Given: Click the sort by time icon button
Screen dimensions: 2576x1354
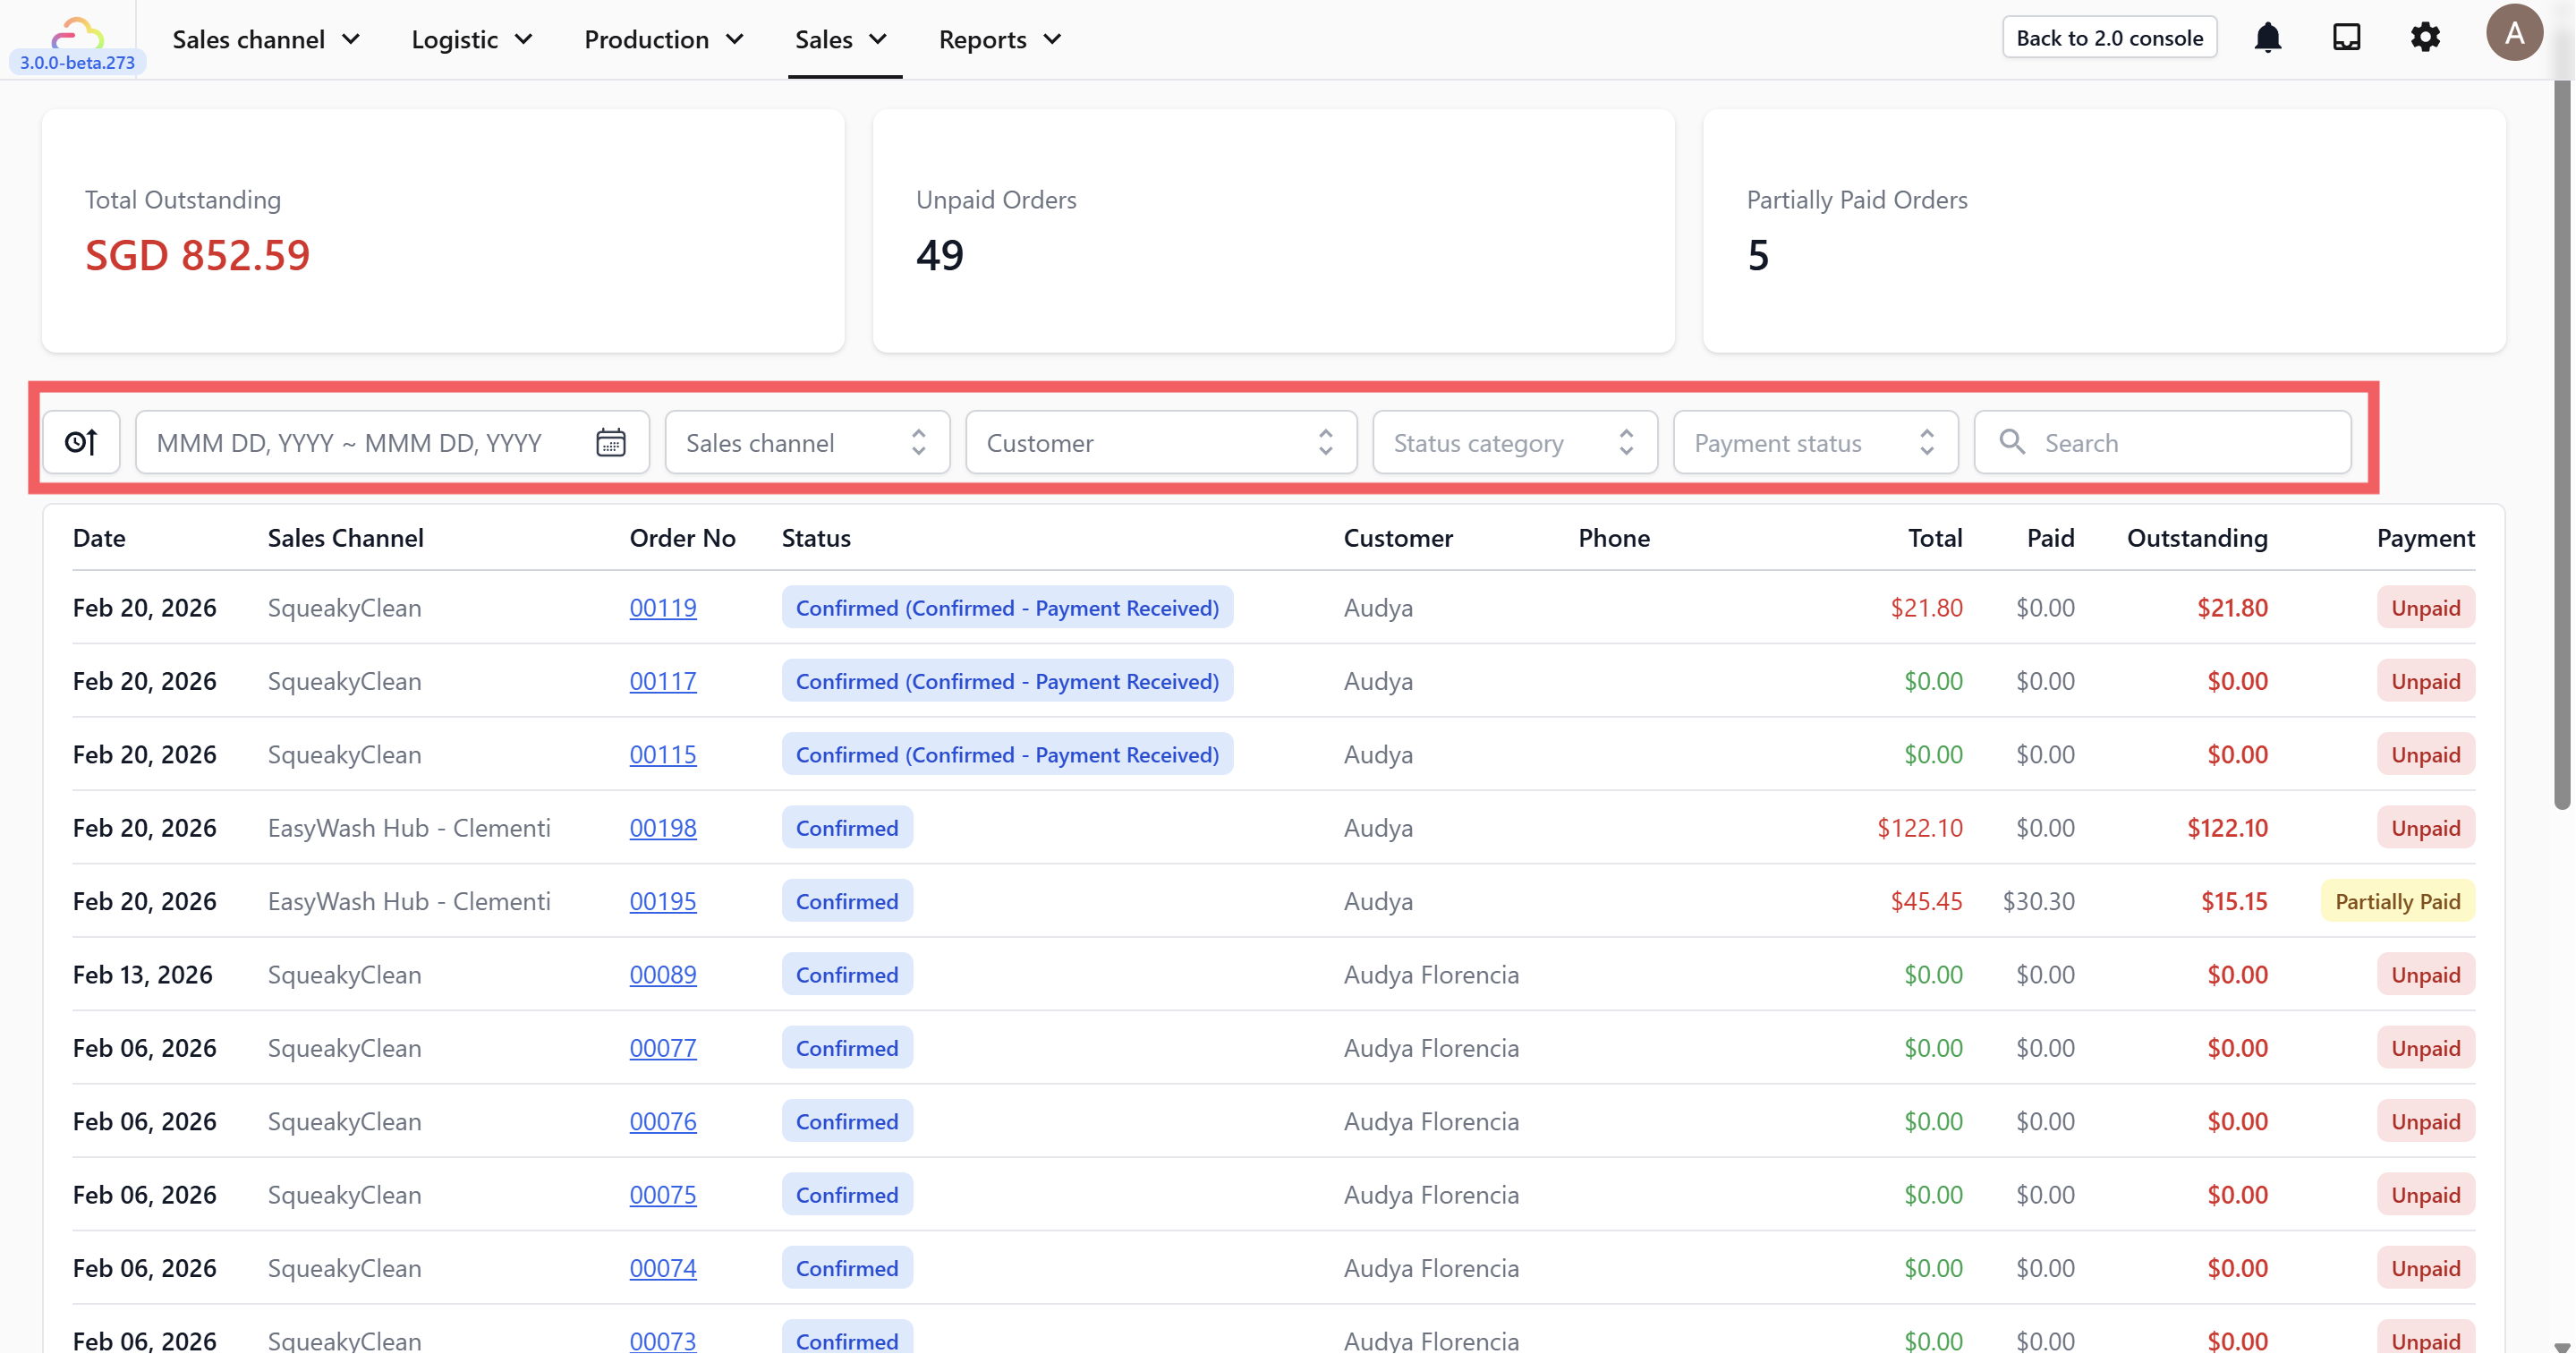Looking at the screenshot, I should click(x=81, y=442).
